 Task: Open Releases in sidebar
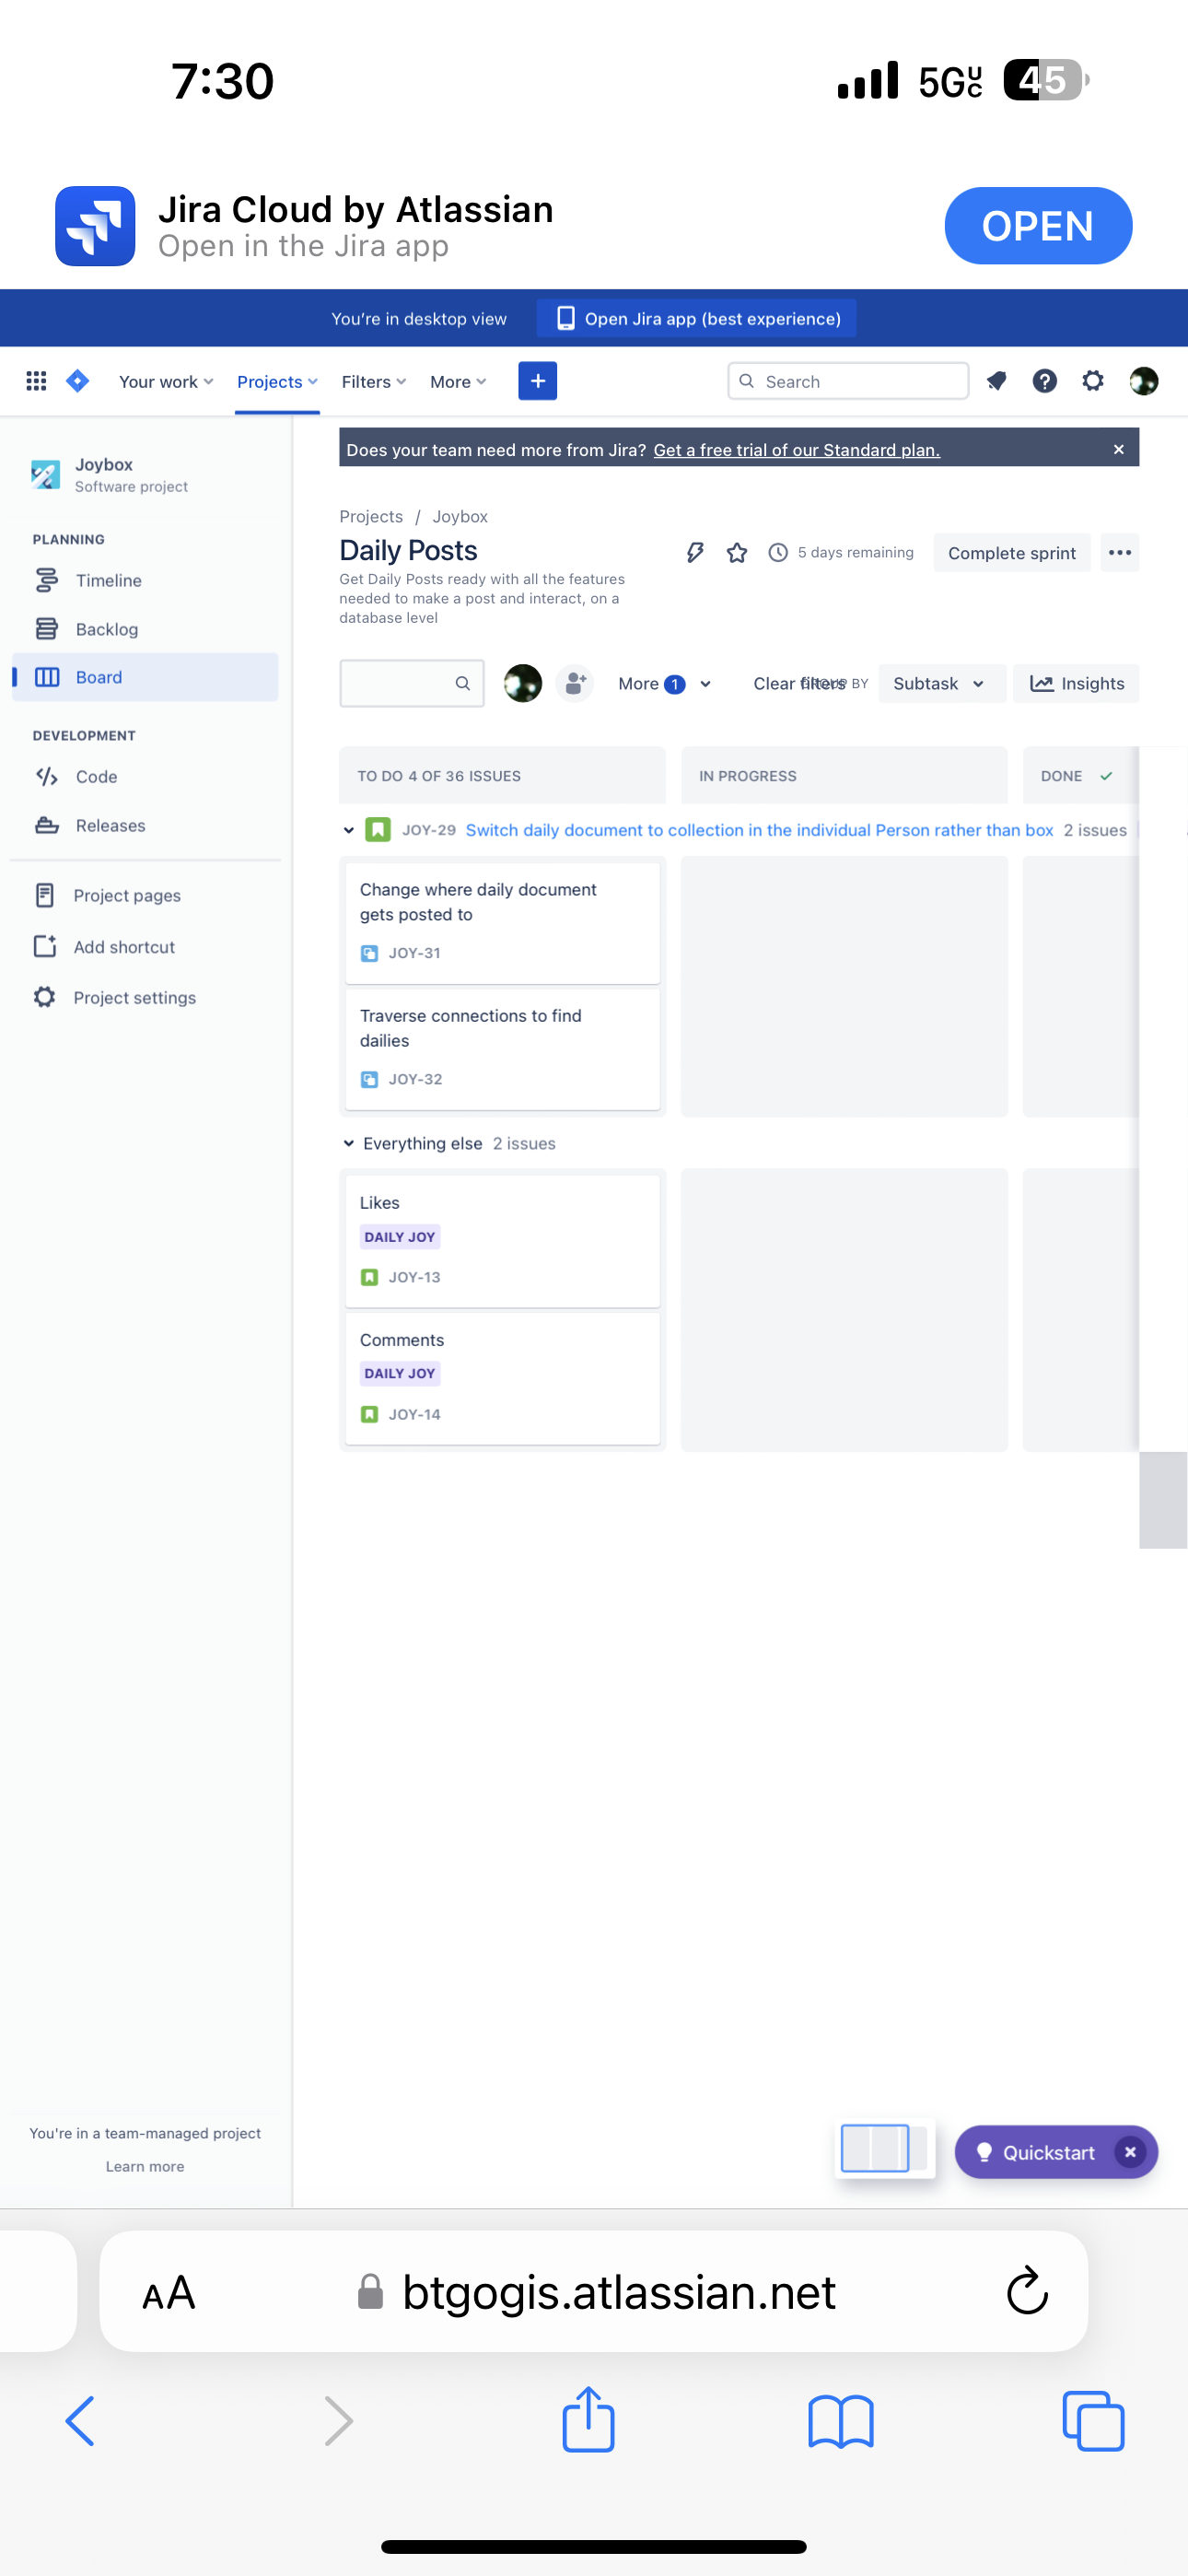pos(145,825)
